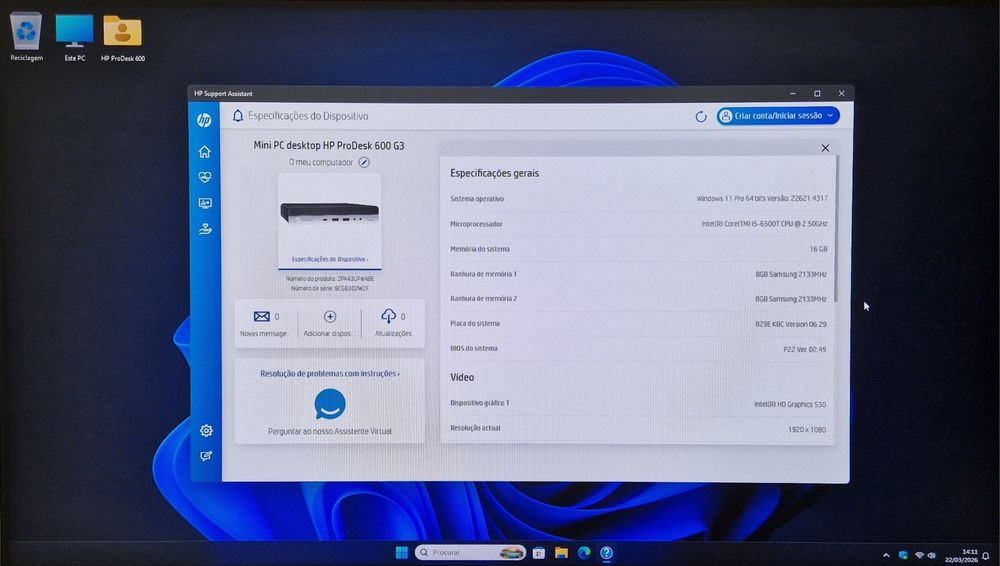Image resolution: width=1000 pixels, height=566 pixels.
Task: Open the taskbar notification bell
Action: click(987, 556)
